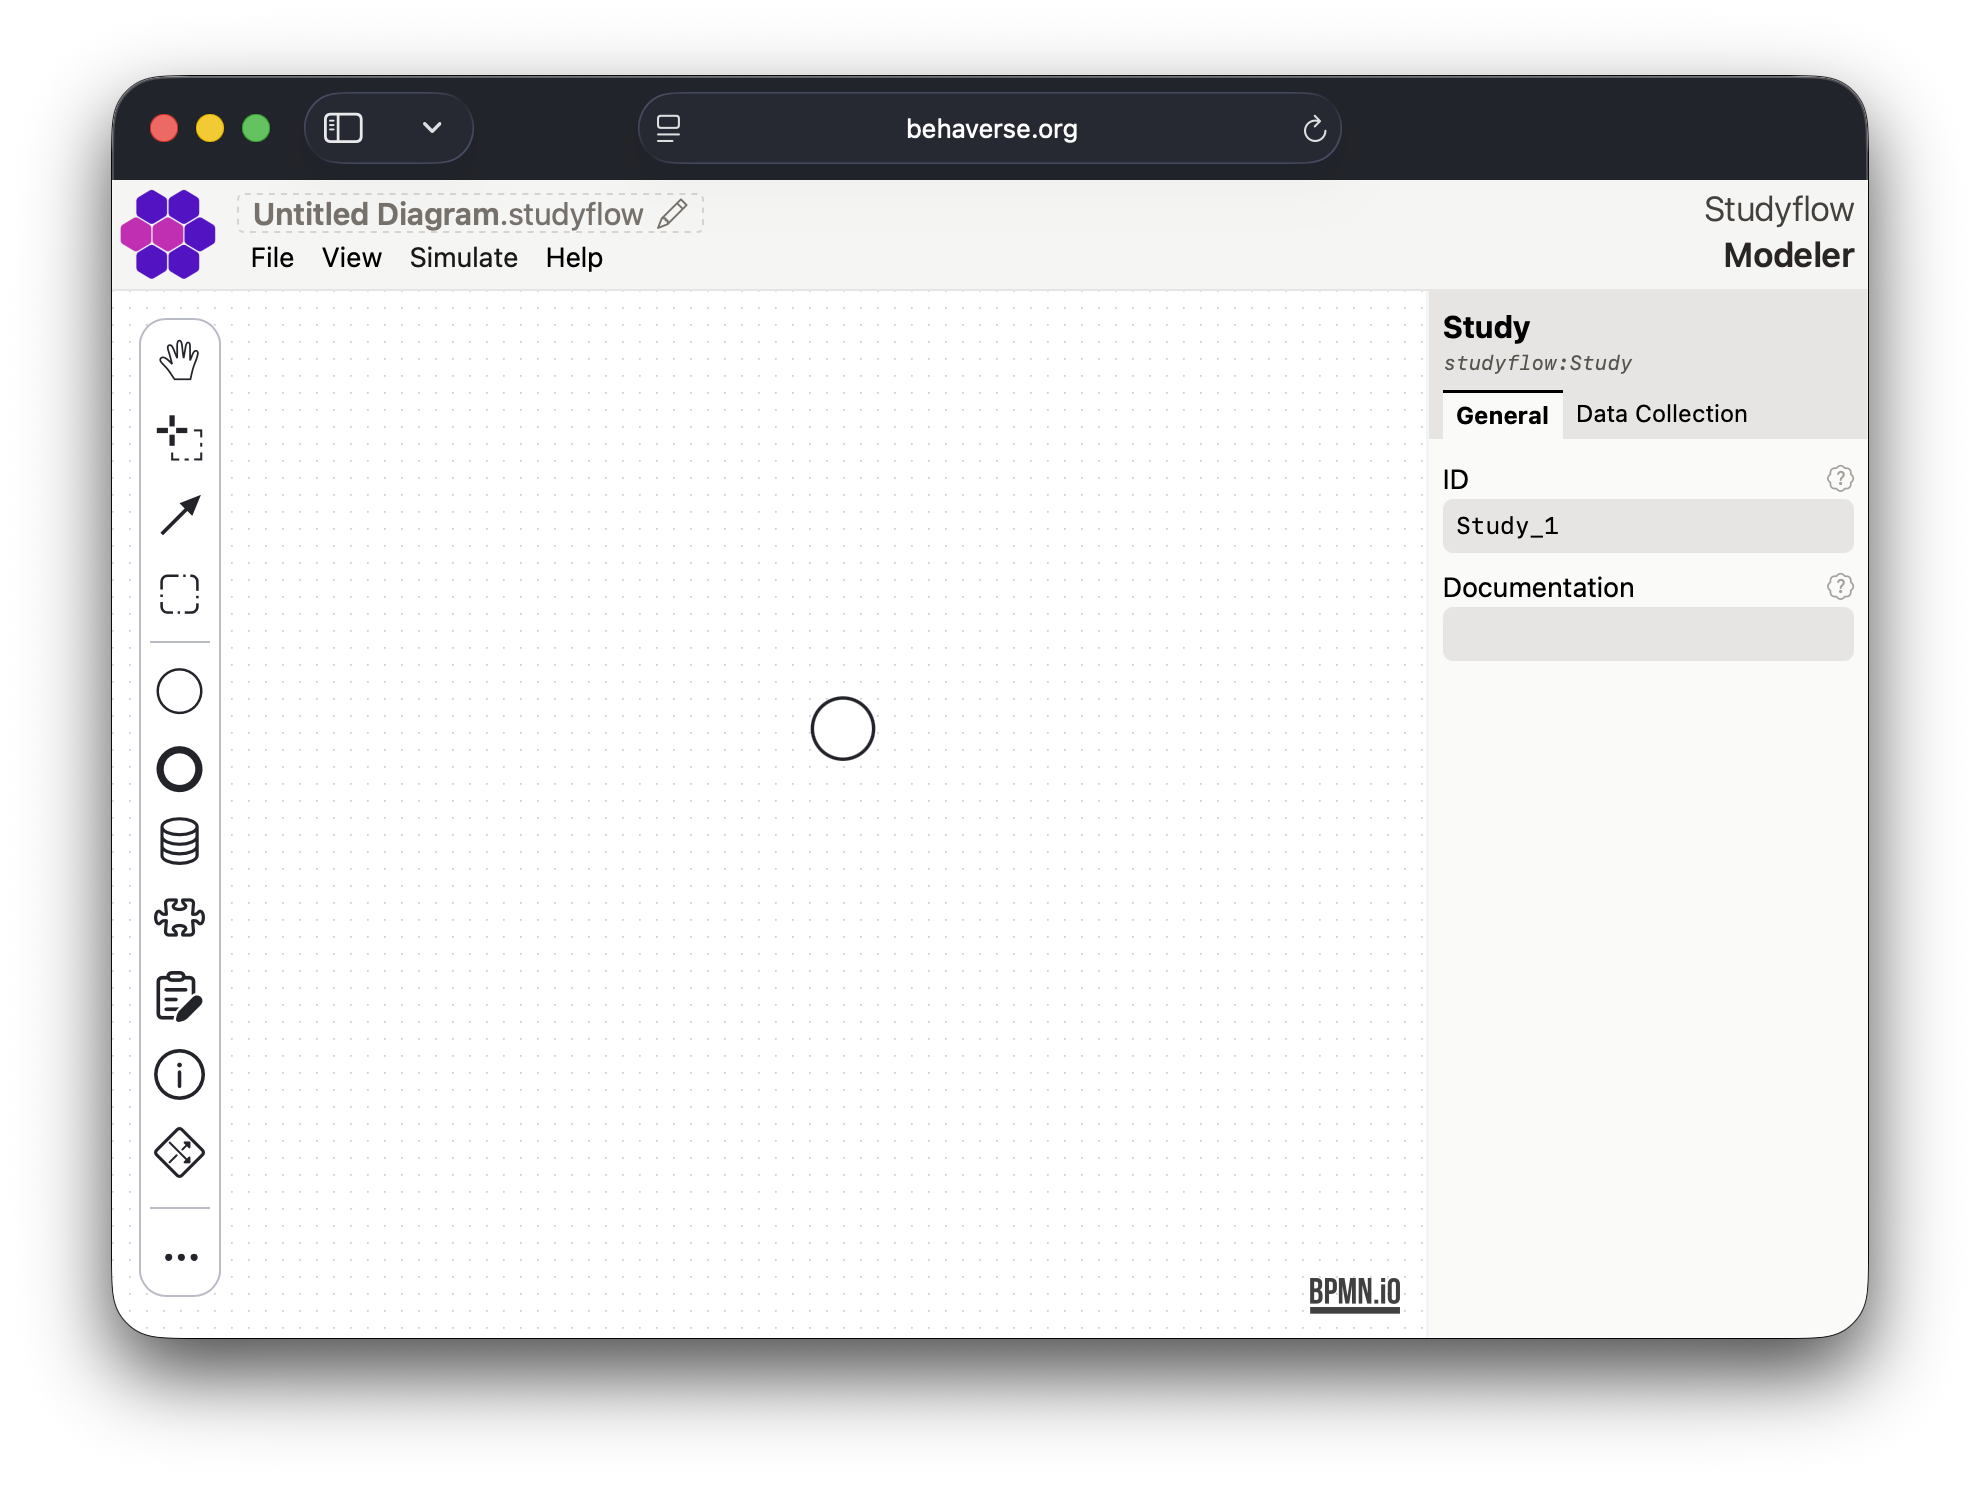Pick the end event thick circle in the palette

(180, 769)
